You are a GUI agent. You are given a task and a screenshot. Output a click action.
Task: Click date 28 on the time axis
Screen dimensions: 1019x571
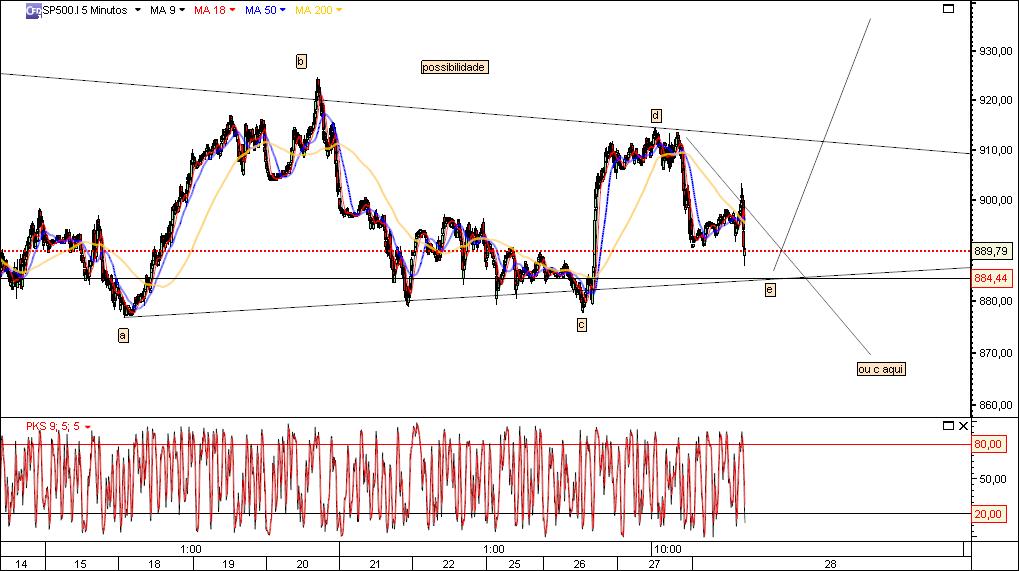(830, 564)
